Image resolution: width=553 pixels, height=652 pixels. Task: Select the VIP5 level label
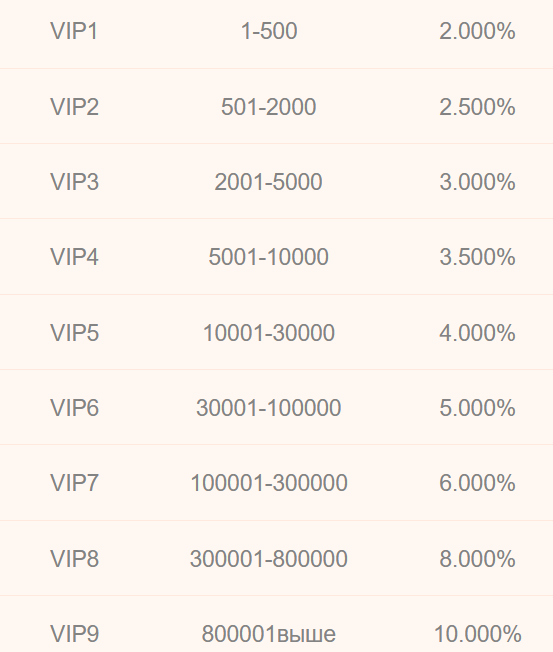click(x=74, y=333)
